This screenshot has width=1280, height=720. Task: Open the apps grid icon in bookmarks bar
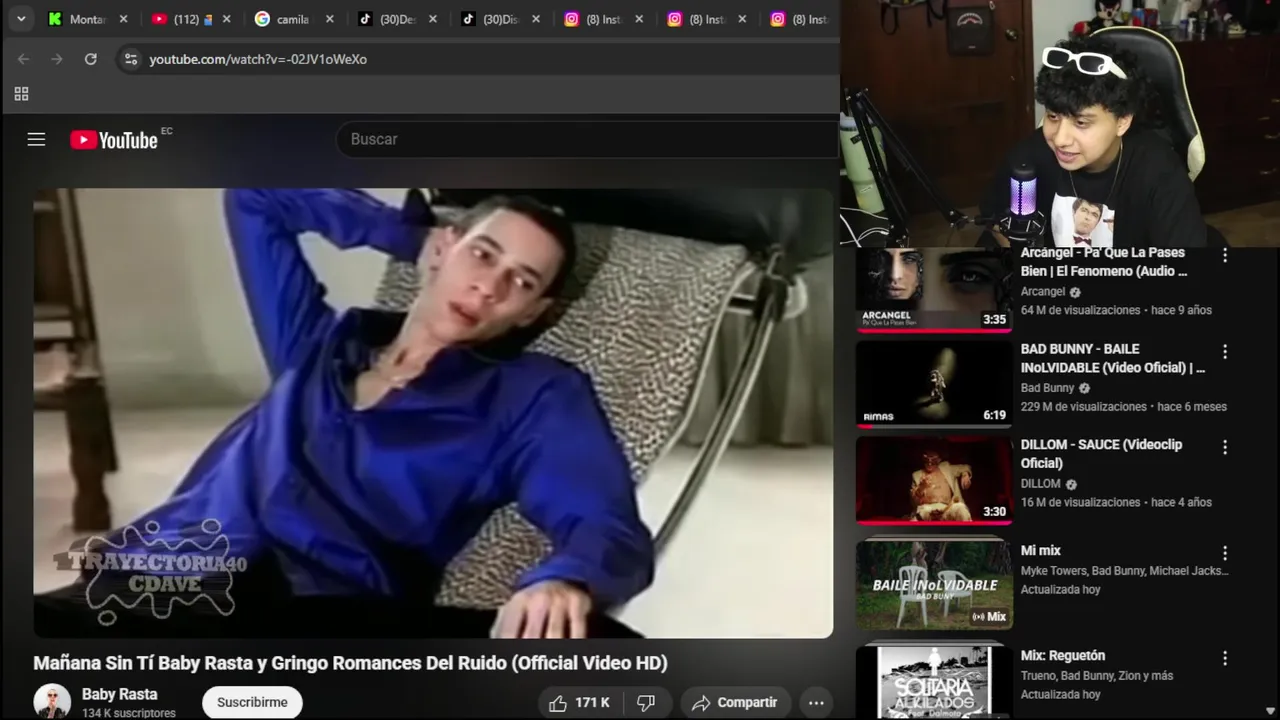click(x=21, y=94)
